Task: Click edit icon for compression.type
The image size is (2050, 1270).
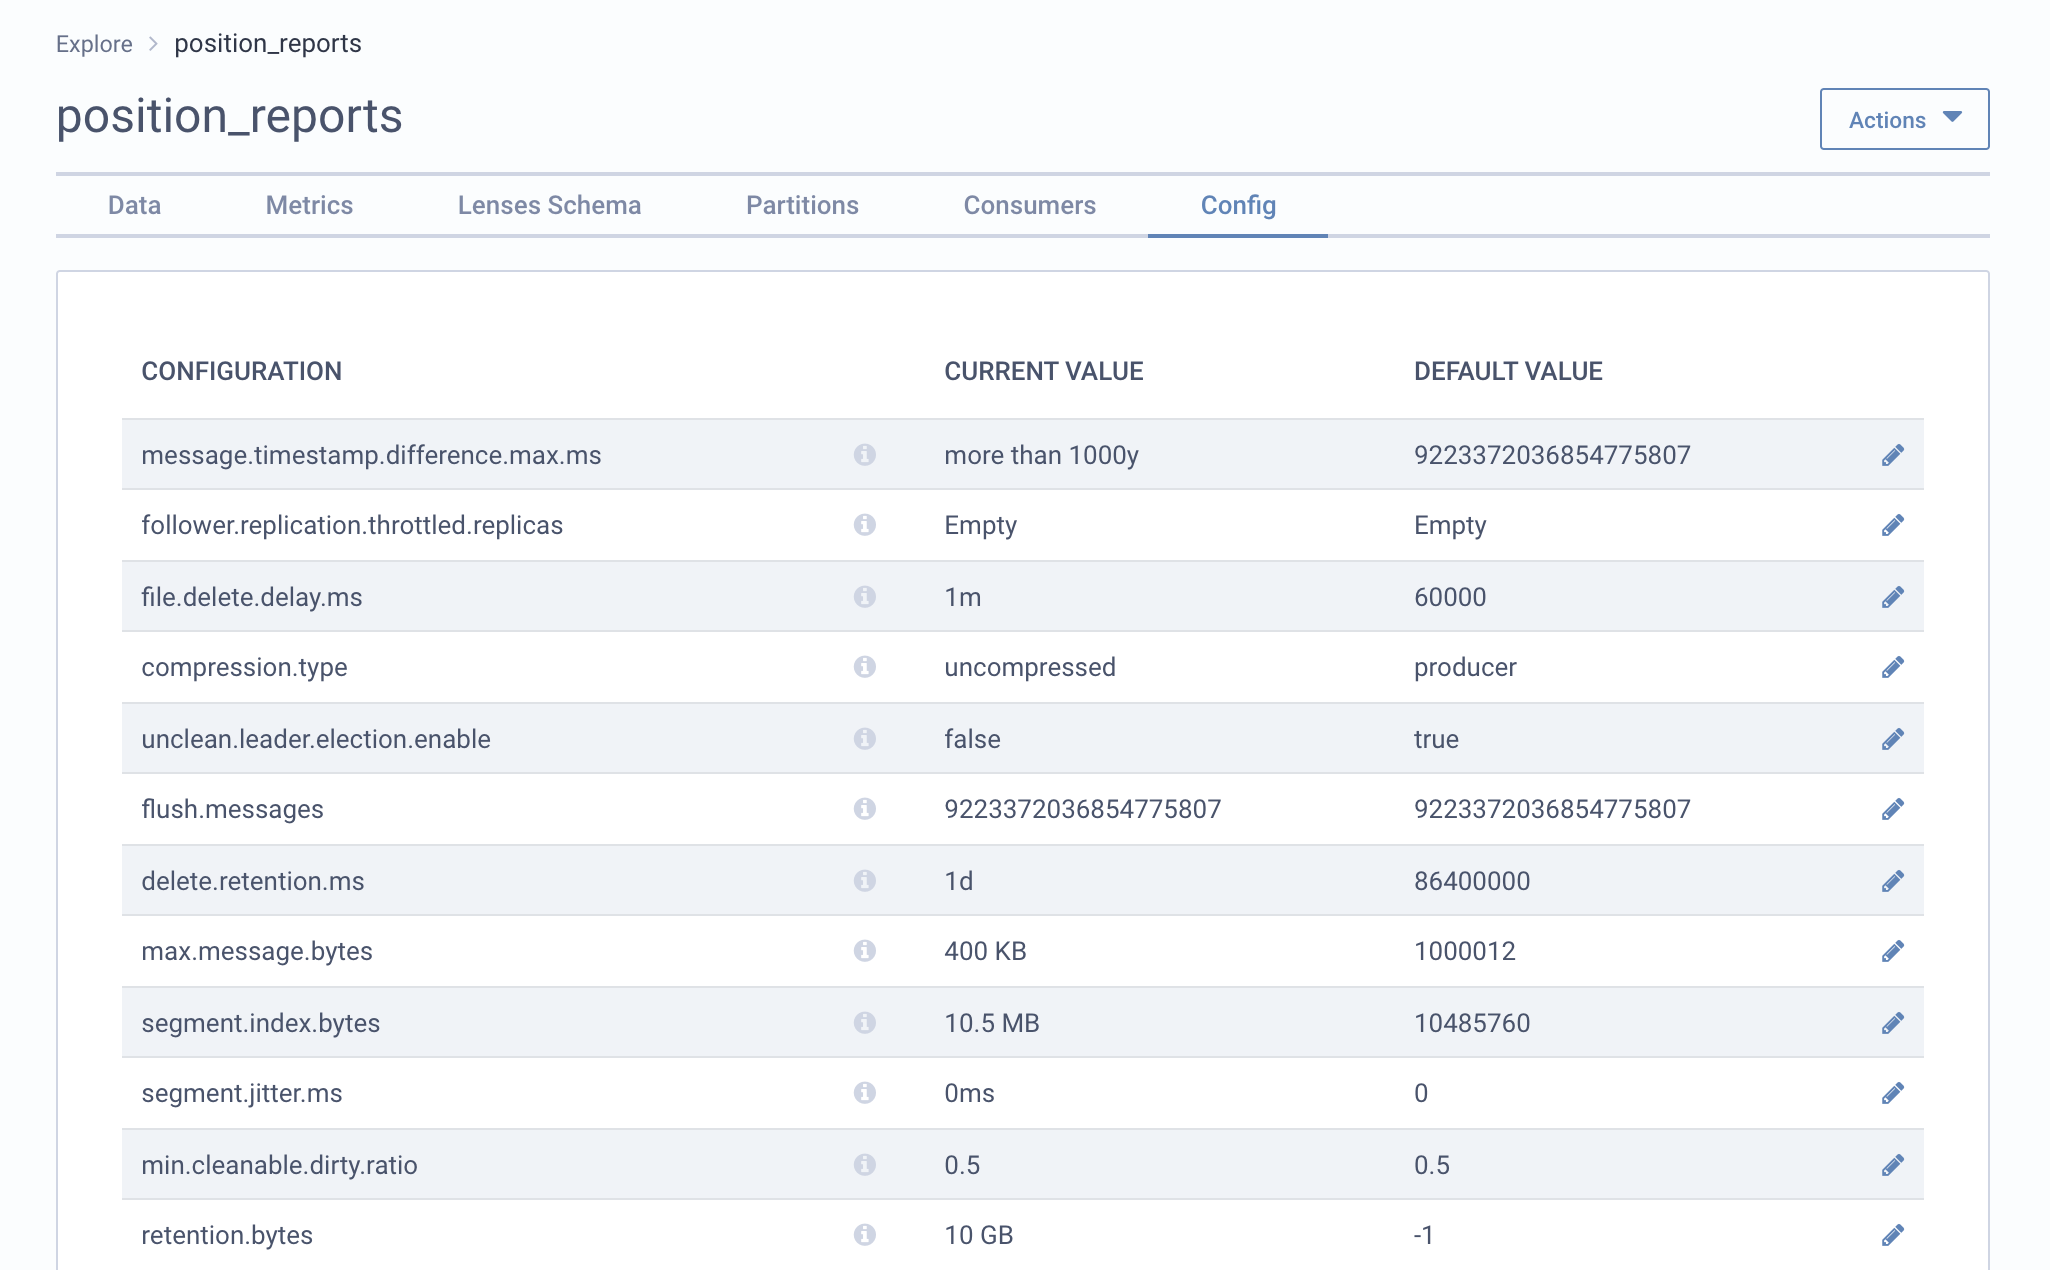Action: 1893,666
